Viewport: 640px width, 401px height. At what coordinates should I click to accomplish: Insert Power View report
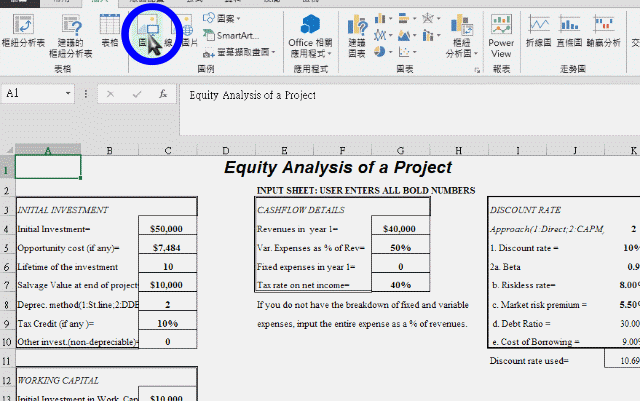click(x=501, y=36)
